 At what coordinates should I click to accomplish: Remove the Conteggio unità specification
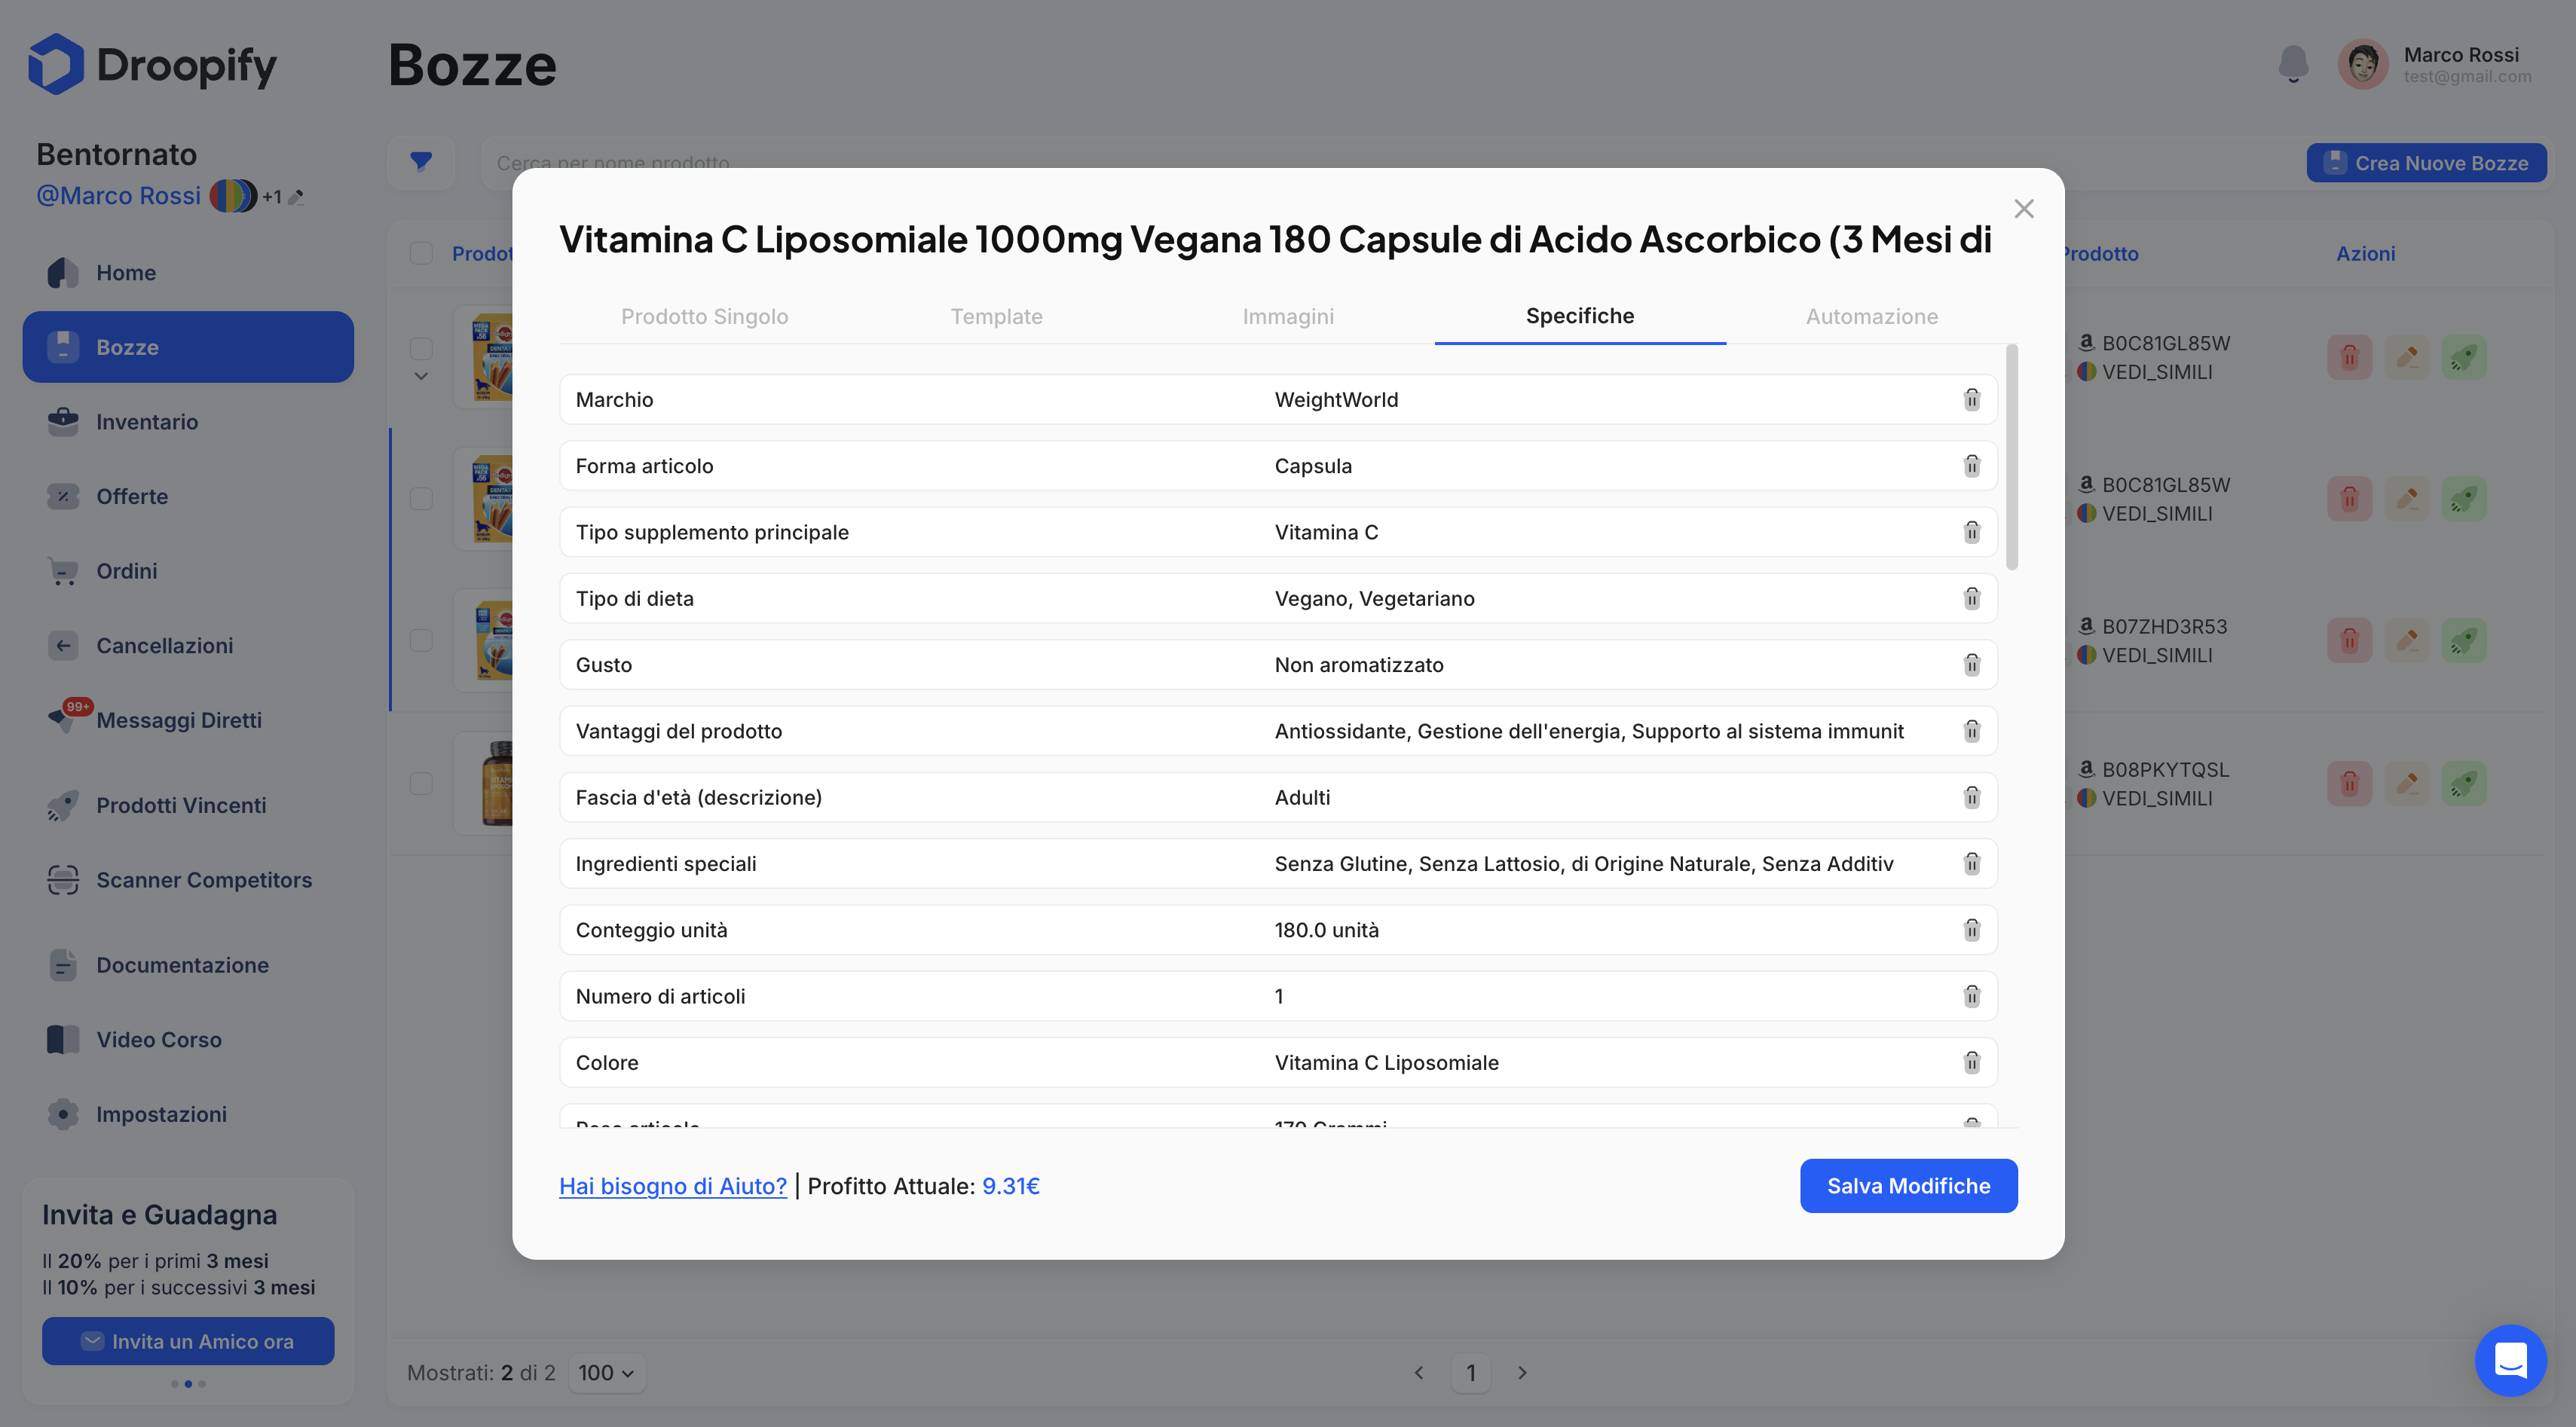[1971, 929]
